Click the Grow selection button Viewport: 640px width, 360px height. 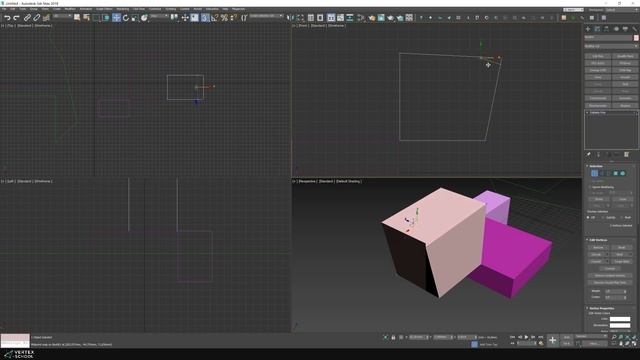622,199
